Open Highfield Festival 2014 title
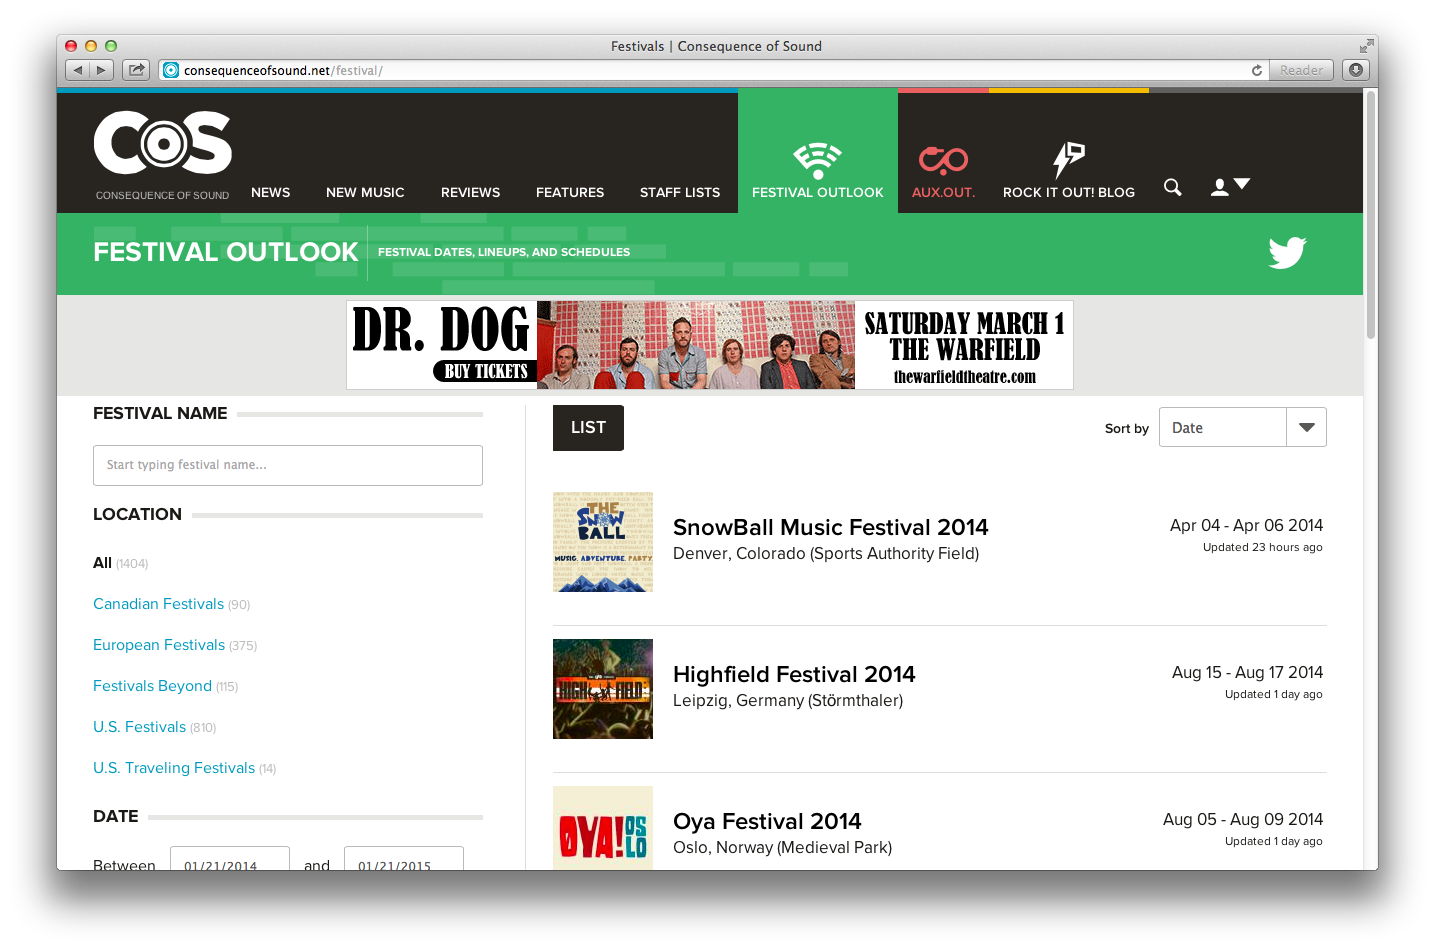Screen dimensions: 1435x949 (794, 674)
